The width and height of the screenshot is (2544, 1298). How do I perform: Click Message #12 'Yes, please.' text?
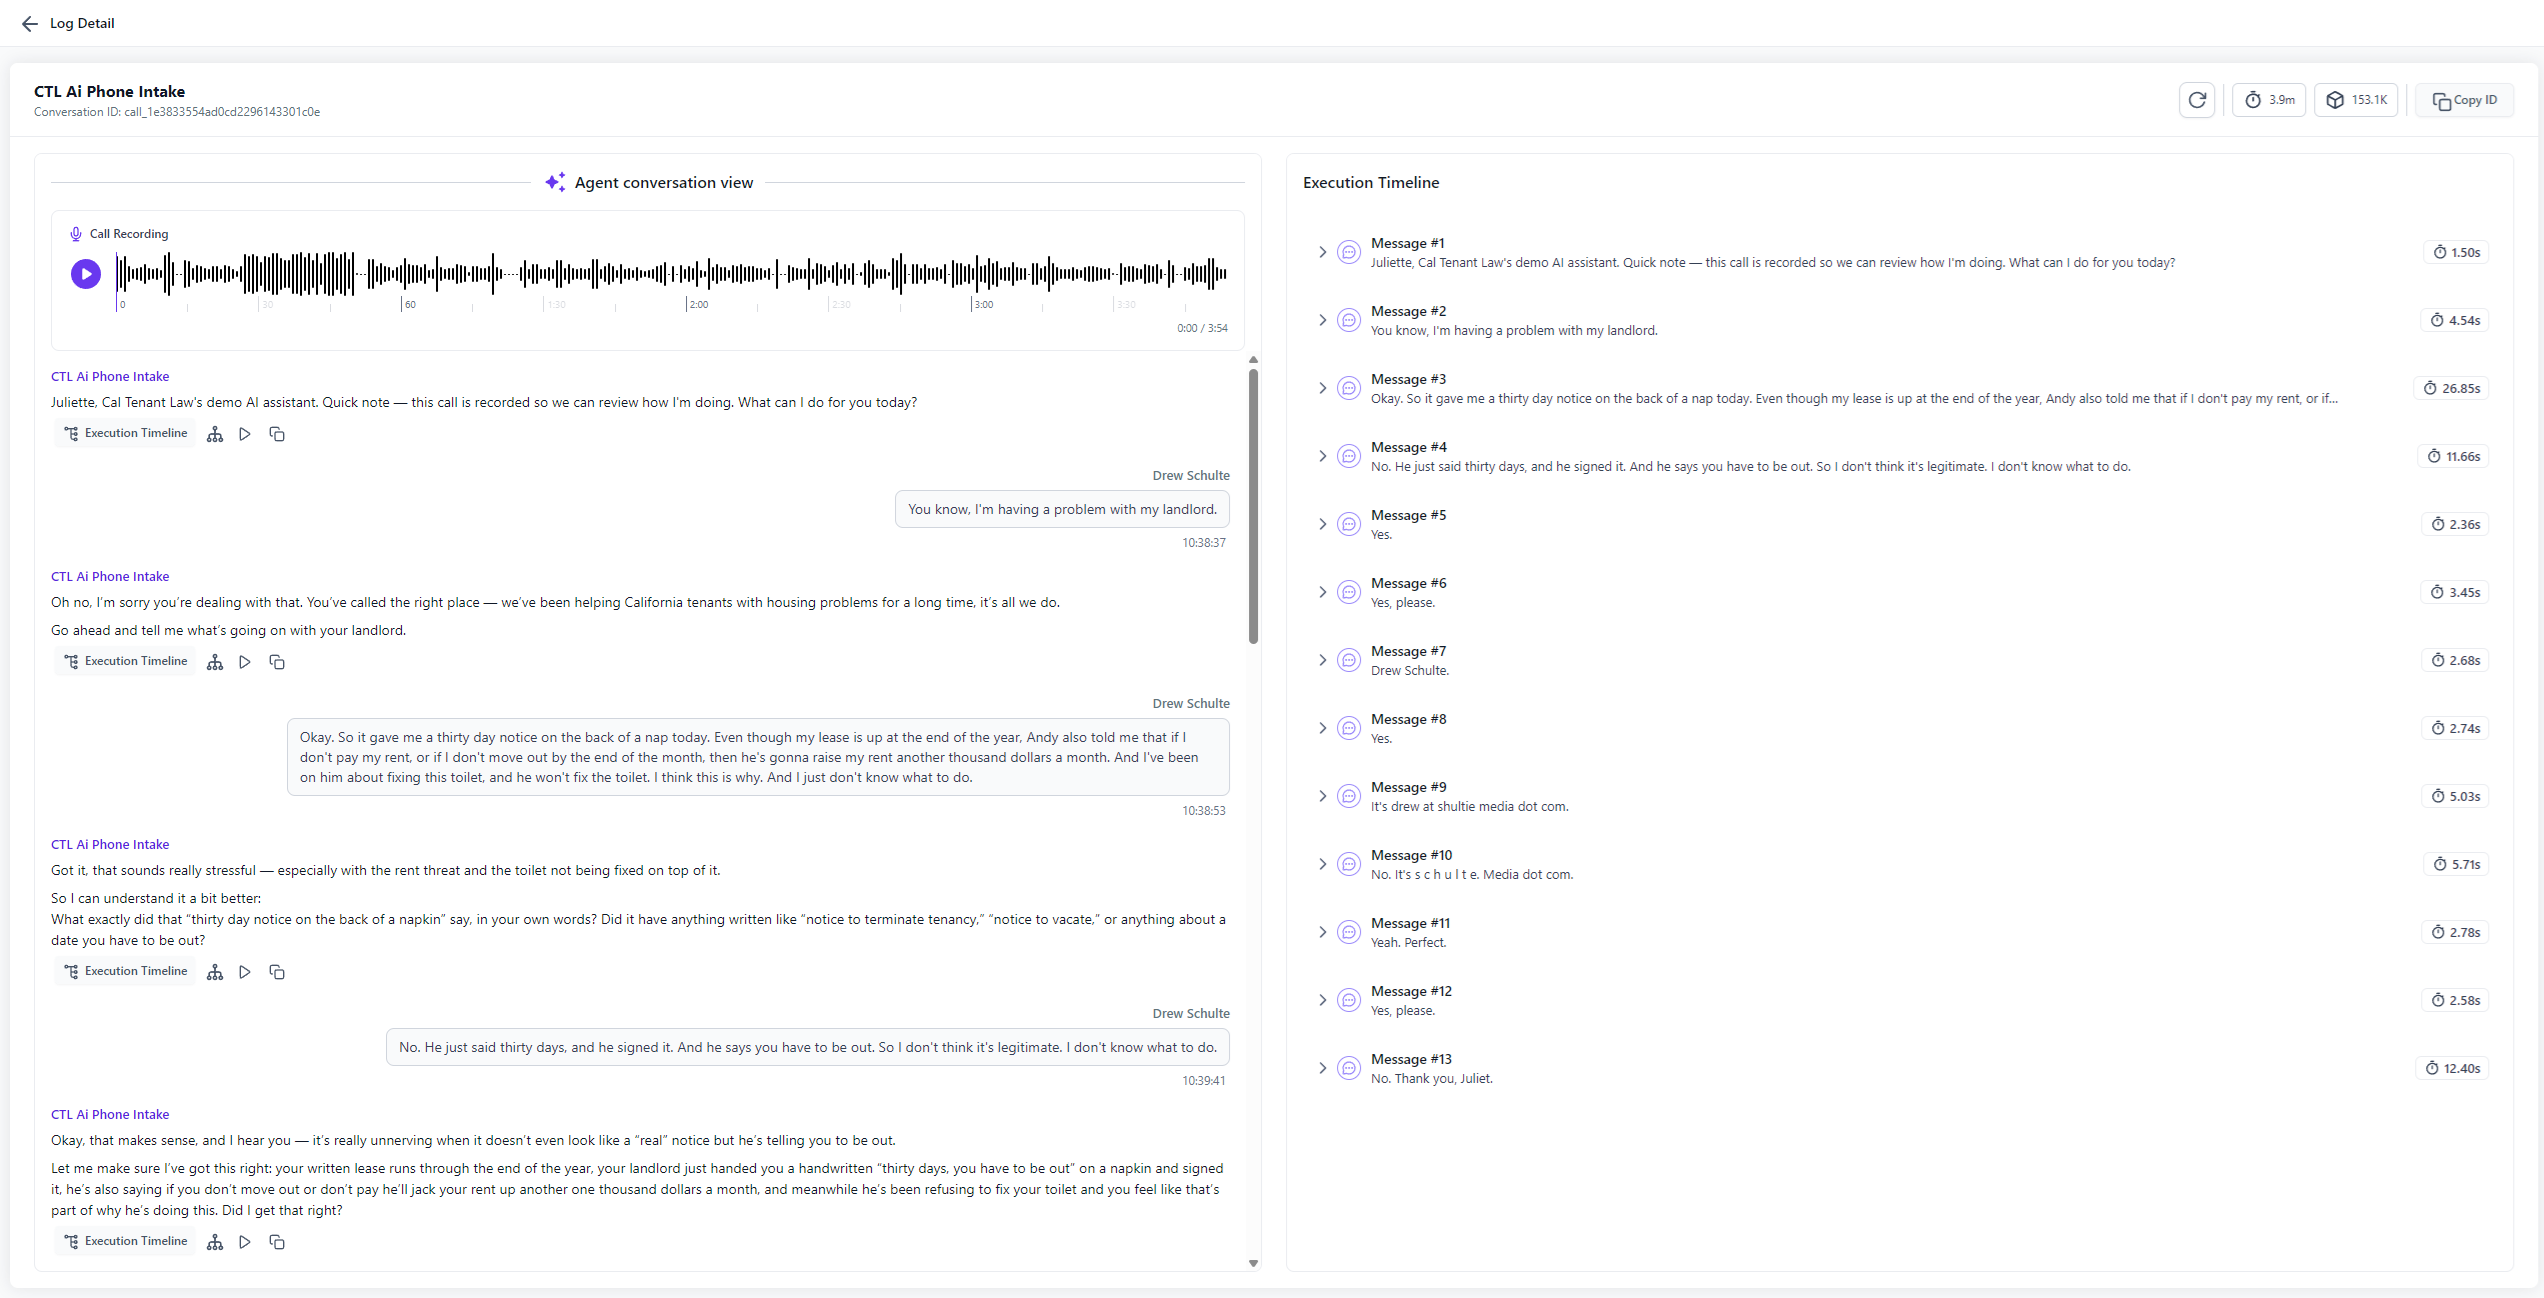coord(1403,1011)
